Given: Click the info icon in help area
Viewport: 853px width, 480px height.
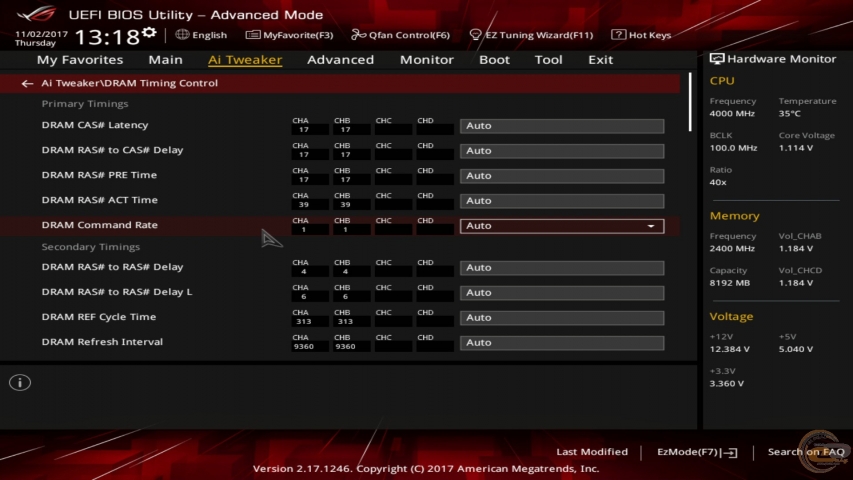Looking at the screenshot, I should coord(20,383).
